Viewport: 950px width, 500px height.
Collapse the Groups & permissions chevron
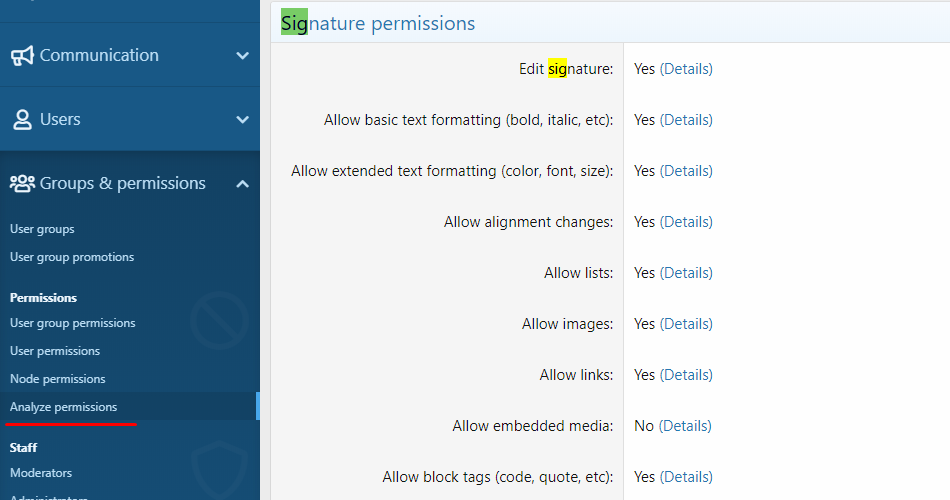(x=242, y=184)
